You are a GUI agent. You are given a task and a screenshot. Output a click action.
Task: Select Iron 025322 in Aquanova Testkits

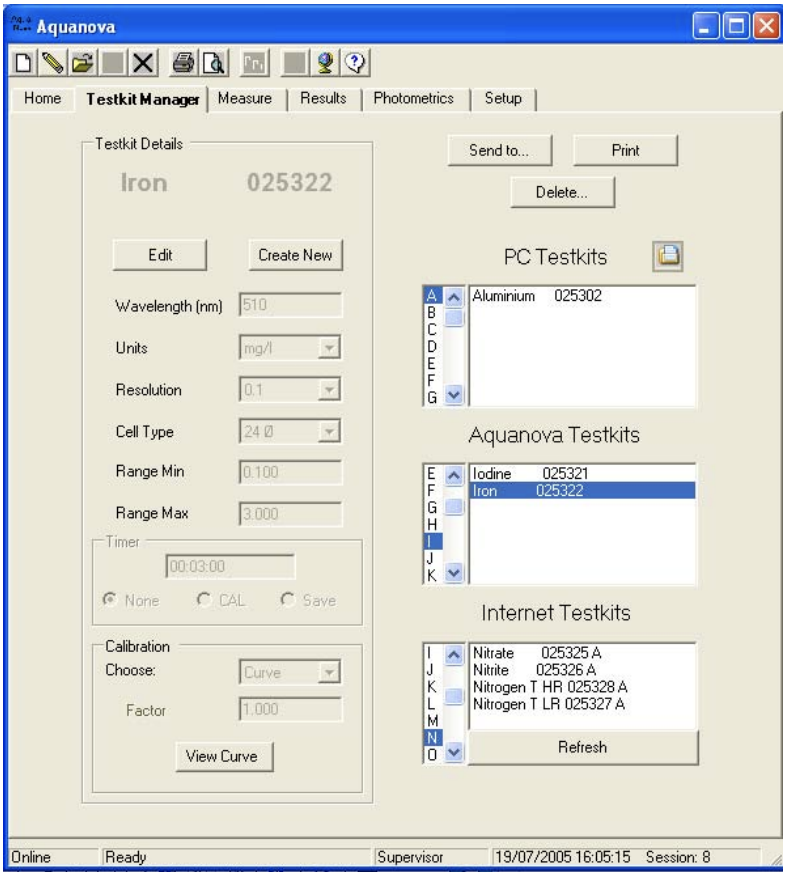click(x=582, y=490)
